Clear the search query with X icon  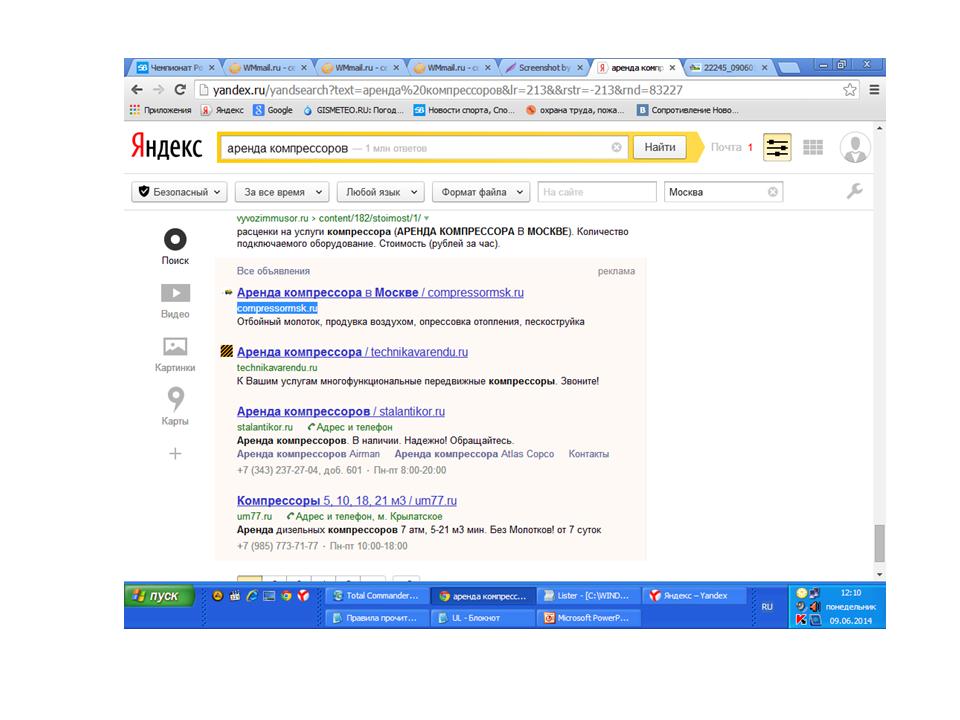tap(617, 147)
